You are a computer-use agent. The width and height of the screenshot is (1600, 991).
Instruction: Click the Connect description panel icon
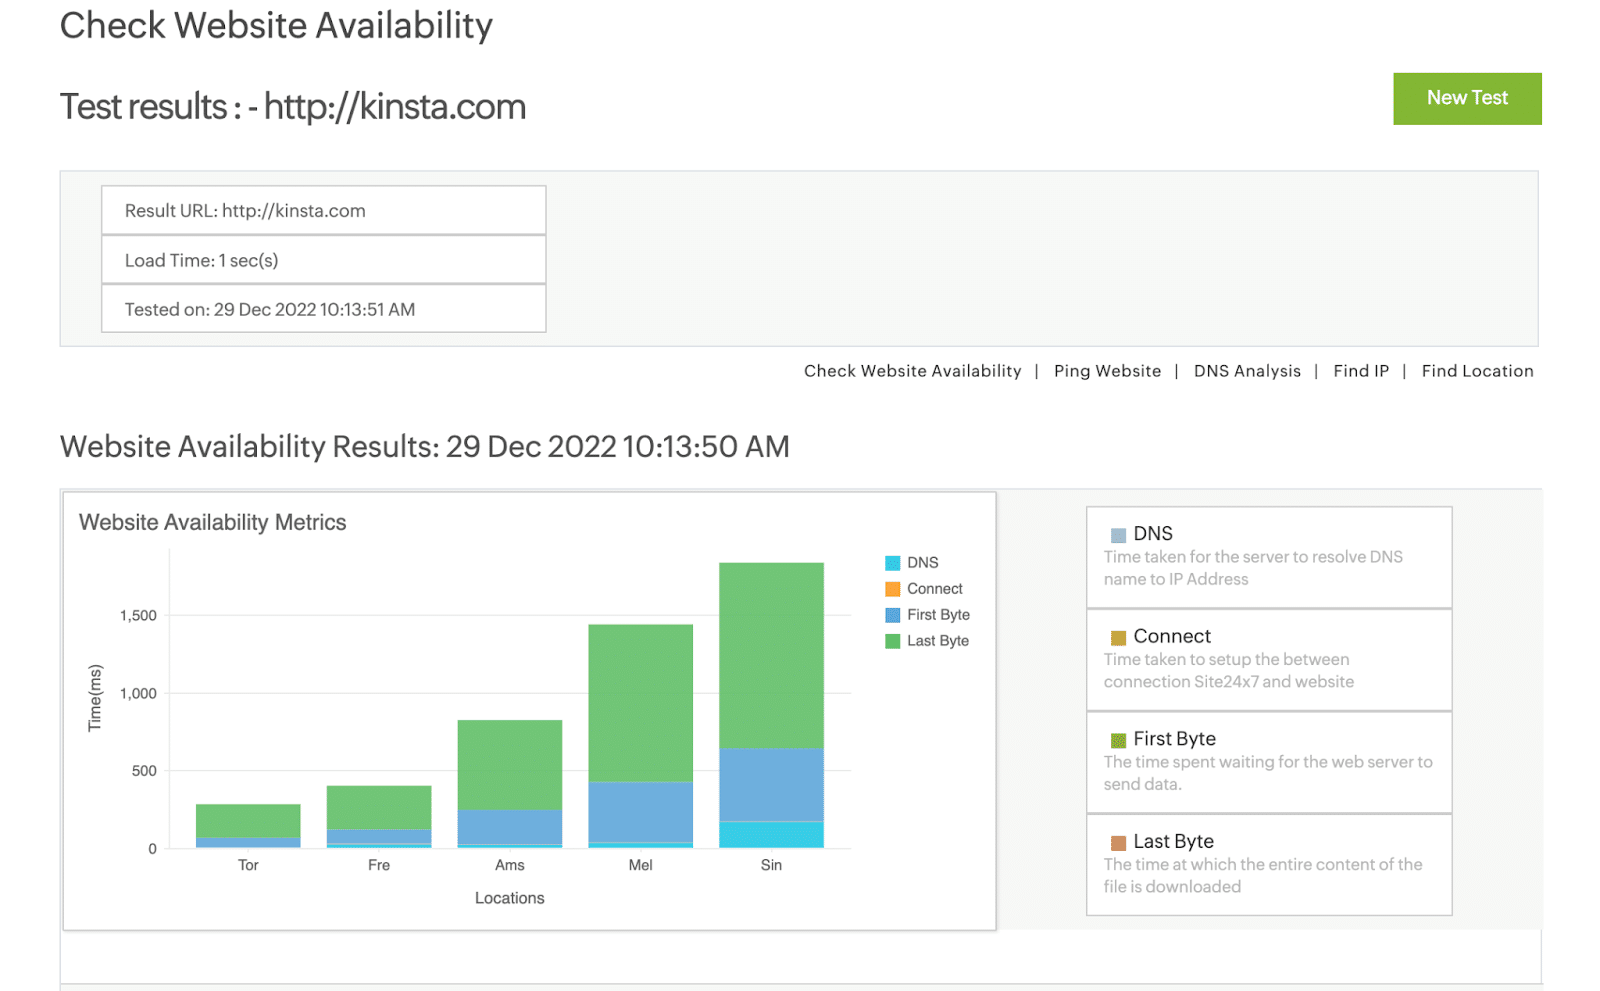[1118, 638]
